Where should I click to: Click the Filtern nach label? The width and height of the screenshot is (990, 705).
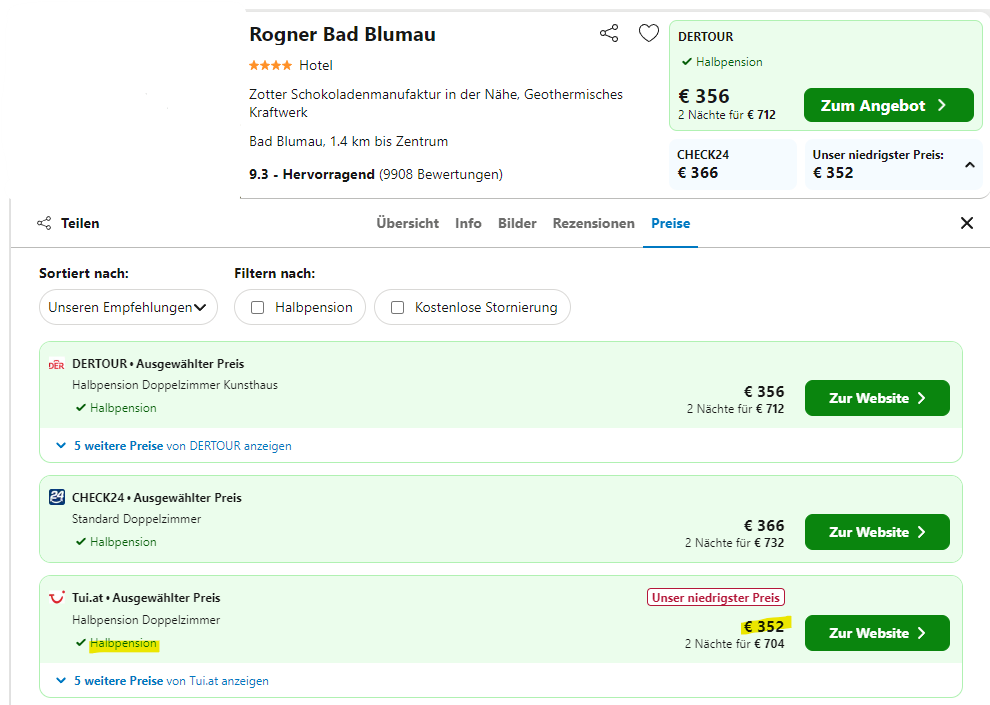pyautogui.click(x=275, y=273)
